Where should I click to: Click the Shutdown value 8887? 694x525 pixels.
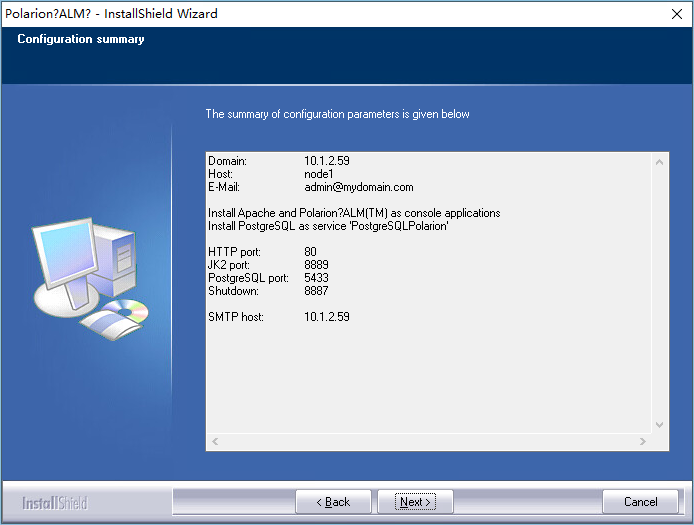pos(316,291)
